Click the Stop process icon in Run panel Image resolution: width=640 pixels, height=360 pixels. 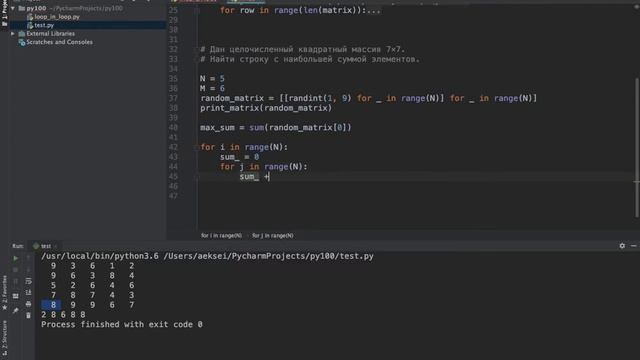point(16,270)
